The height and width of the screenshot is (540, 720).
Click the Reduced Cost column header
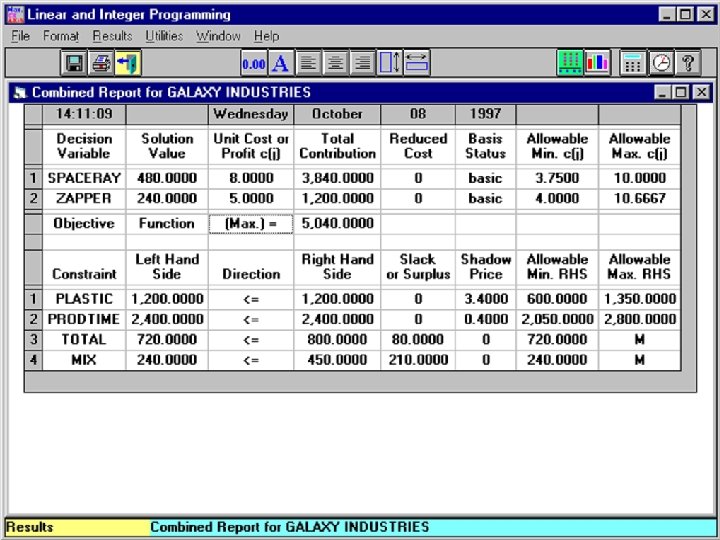tap(418, 146)
